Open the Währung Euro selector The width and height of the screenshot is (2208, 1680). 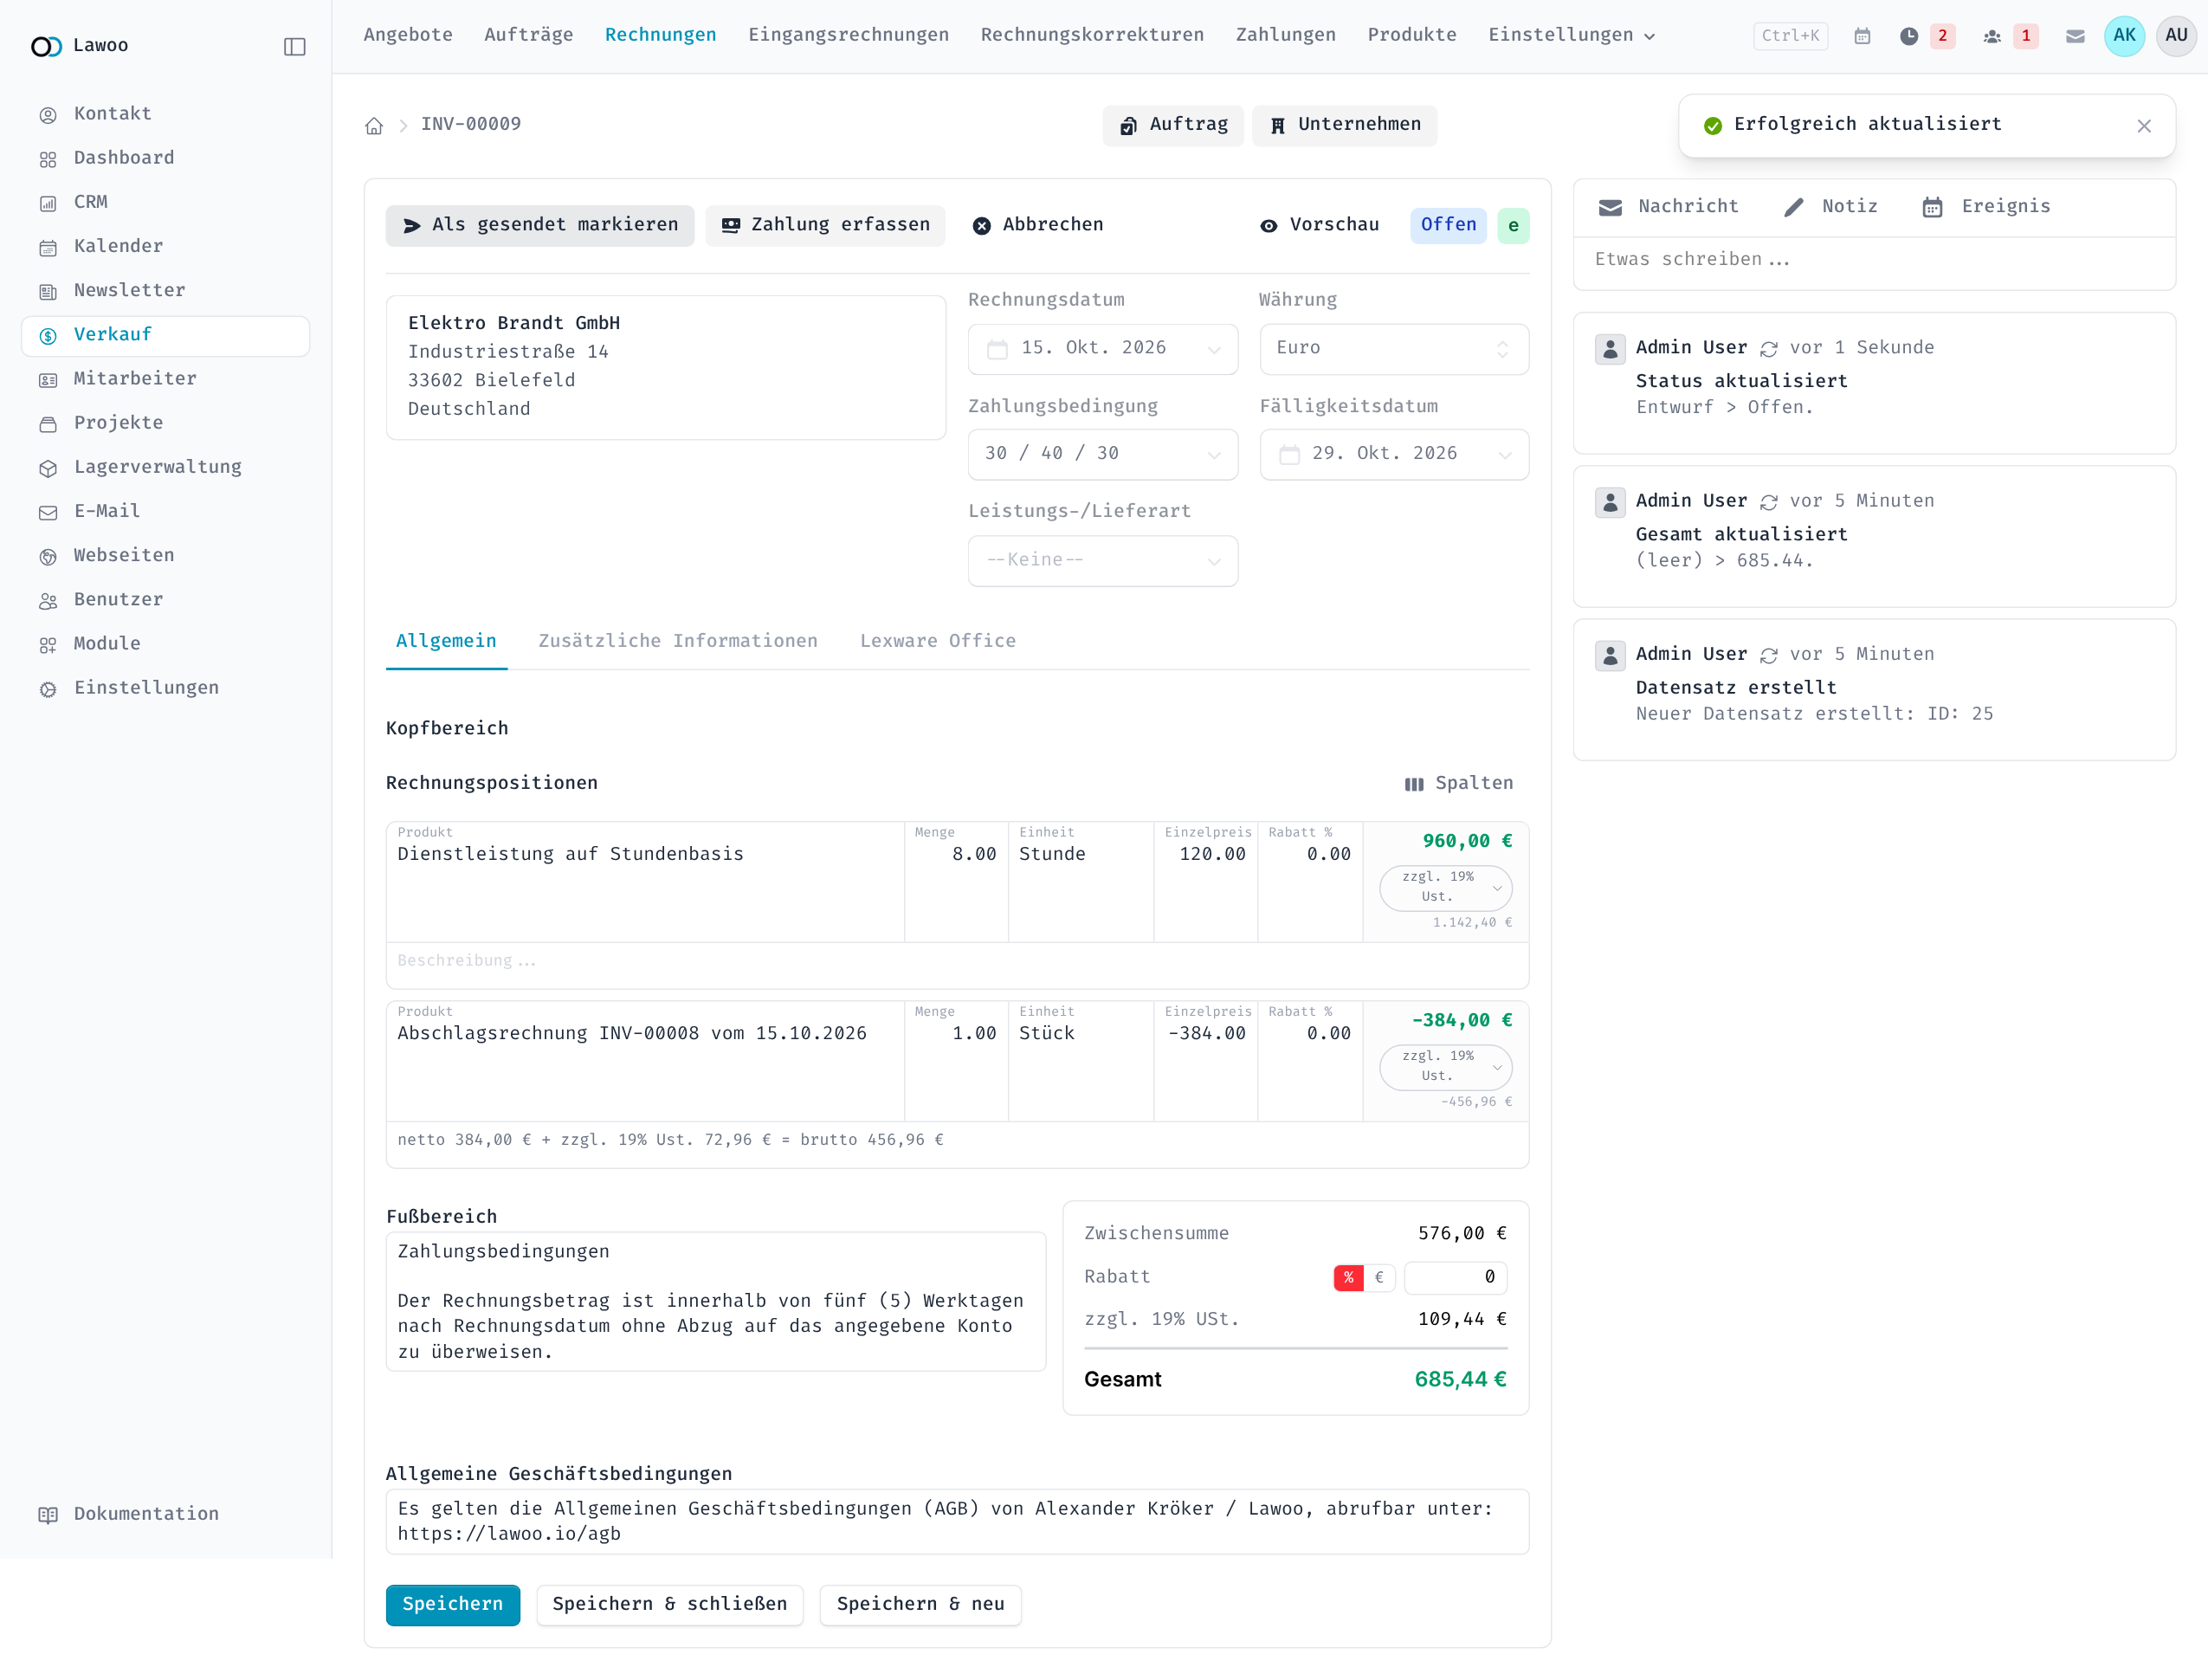[x=1393, y=348]
